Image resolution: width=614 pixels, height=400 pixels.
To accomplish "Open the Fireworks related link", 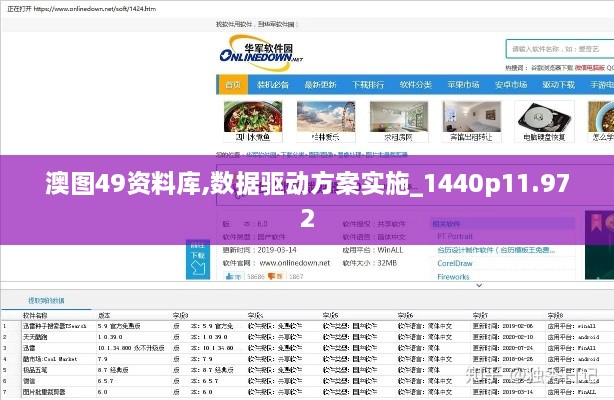I will [x=453, y=277].
